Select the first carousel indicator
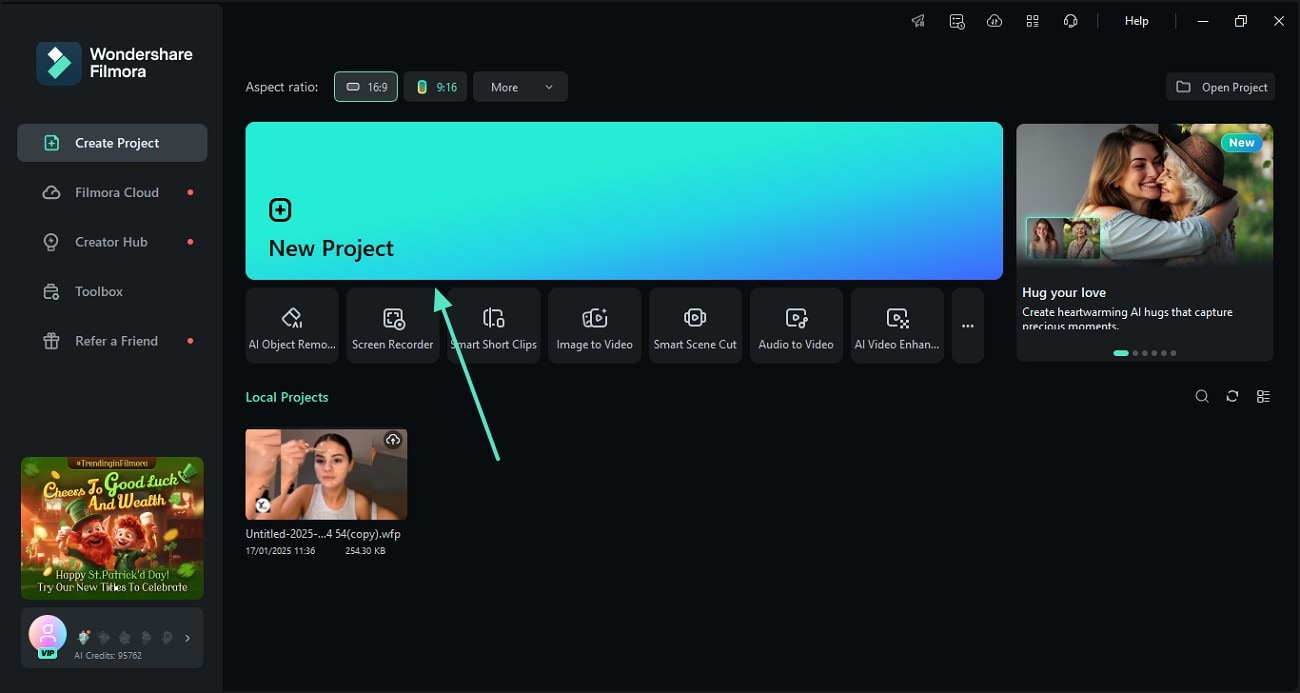 1121,353
